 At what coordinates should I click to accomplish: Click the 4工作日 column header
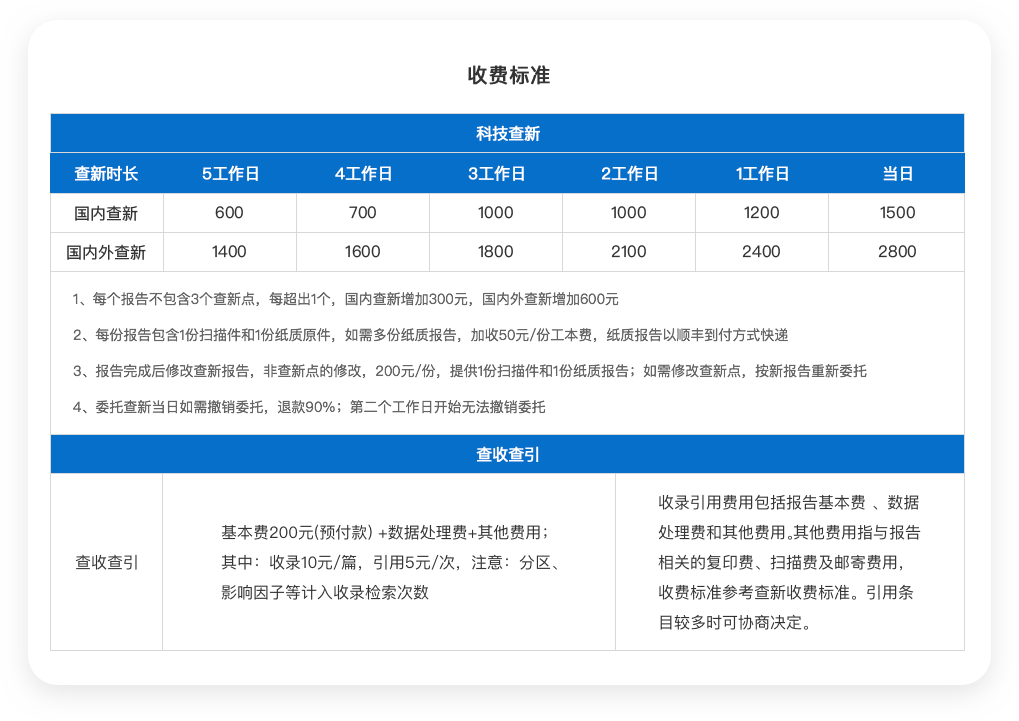click(x=363, y=174)
